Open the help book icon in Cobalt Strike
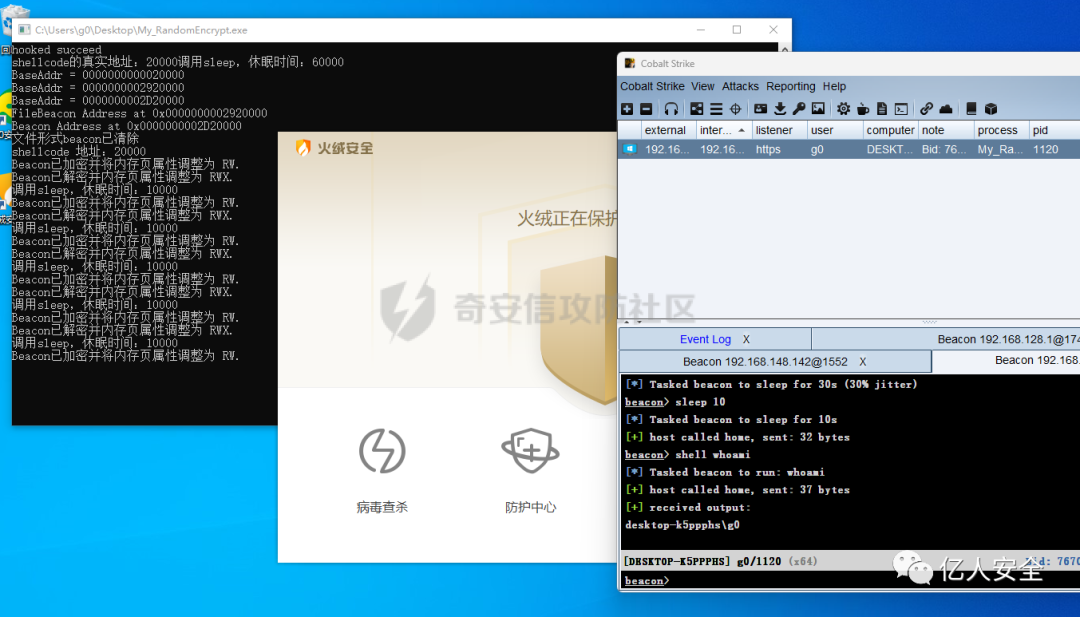 pos(971,109)
